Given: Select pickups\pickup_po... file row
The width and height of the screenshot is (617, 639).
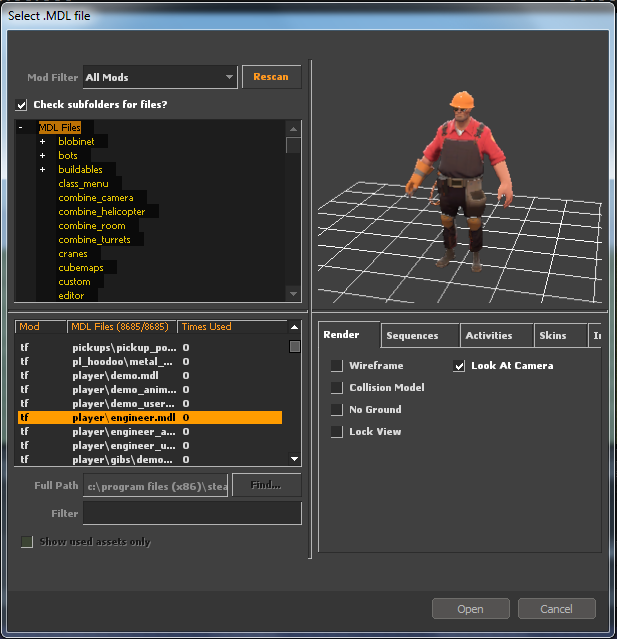Looking at the screenshot, I should (150, 348).
